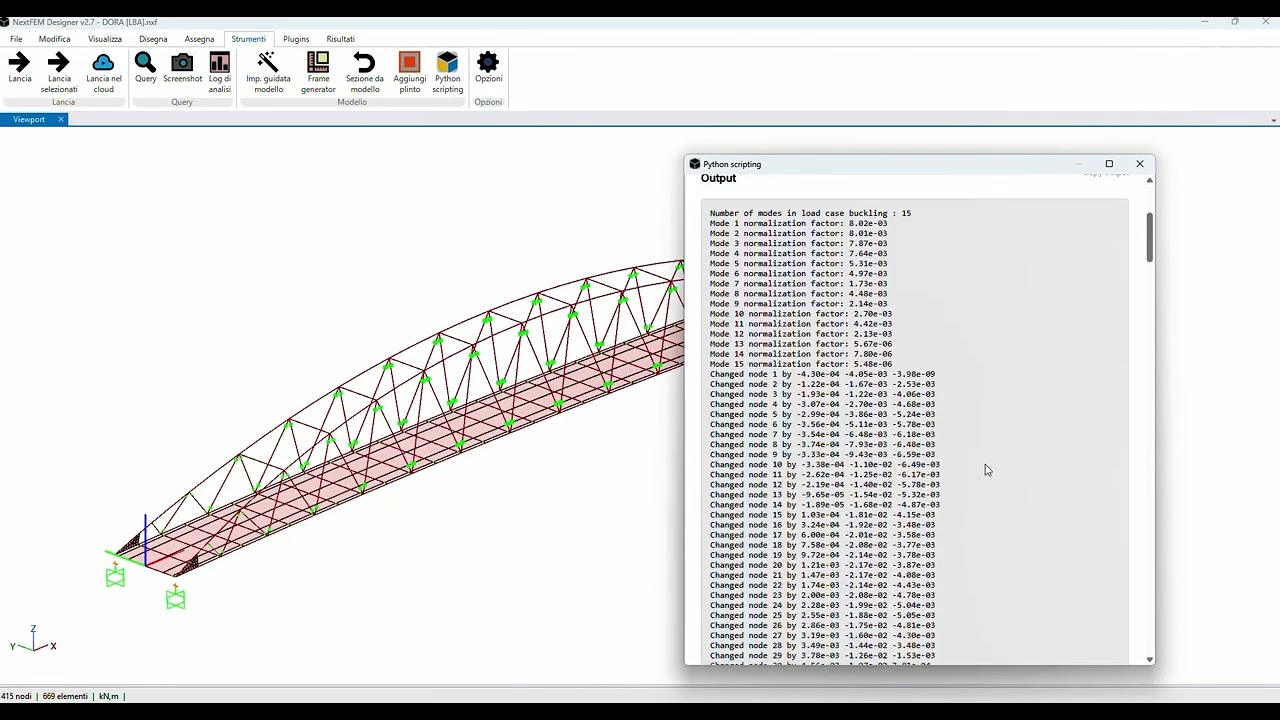
Task: Switch to the Risultati ribbon tab
Action: [340, 39]
